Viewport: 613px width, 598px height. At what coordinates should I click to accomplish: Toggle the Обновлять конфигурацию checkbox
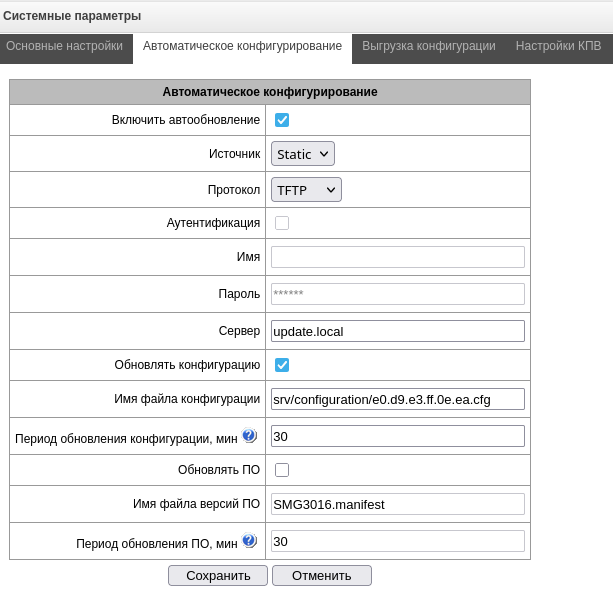[x=282, y=365]
